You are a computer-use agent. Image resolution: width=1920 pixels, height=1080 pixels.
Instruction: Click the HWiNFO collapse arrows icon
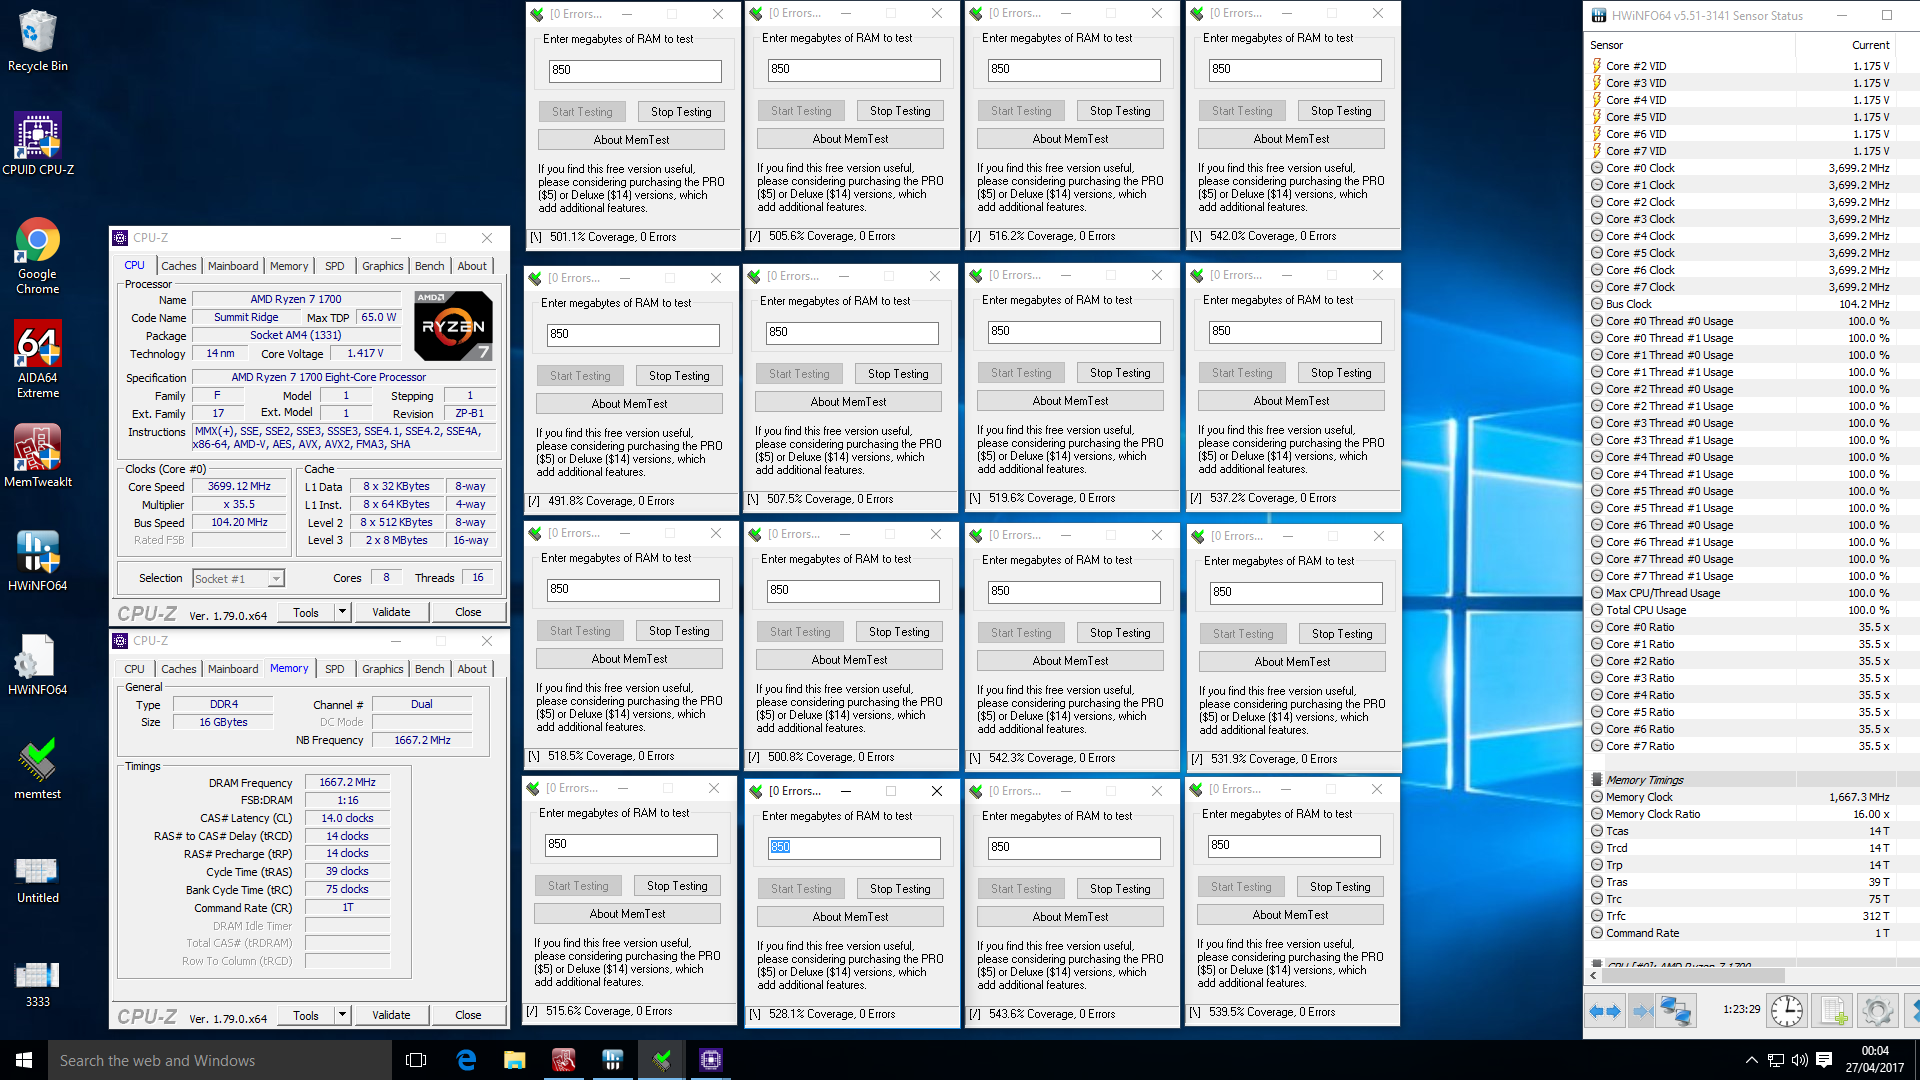click(x=1641, y=1011)
